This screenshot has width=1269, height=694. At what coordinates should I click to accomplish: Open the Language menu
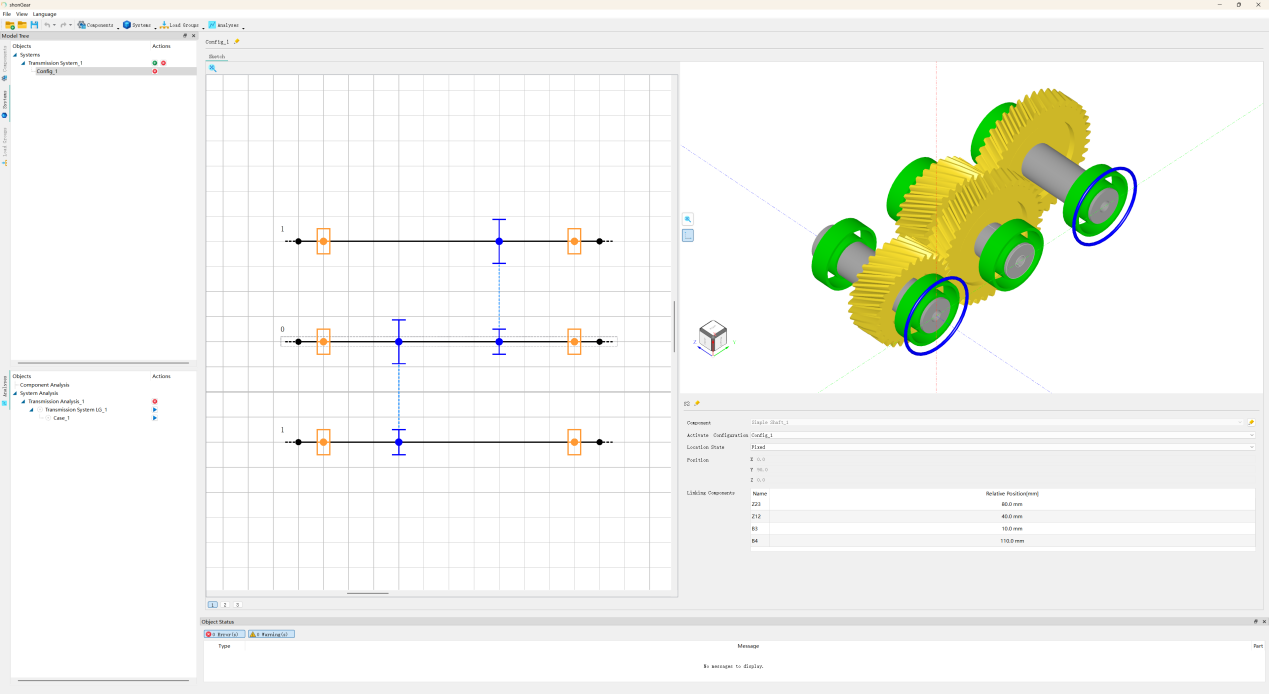pos(44,14)
